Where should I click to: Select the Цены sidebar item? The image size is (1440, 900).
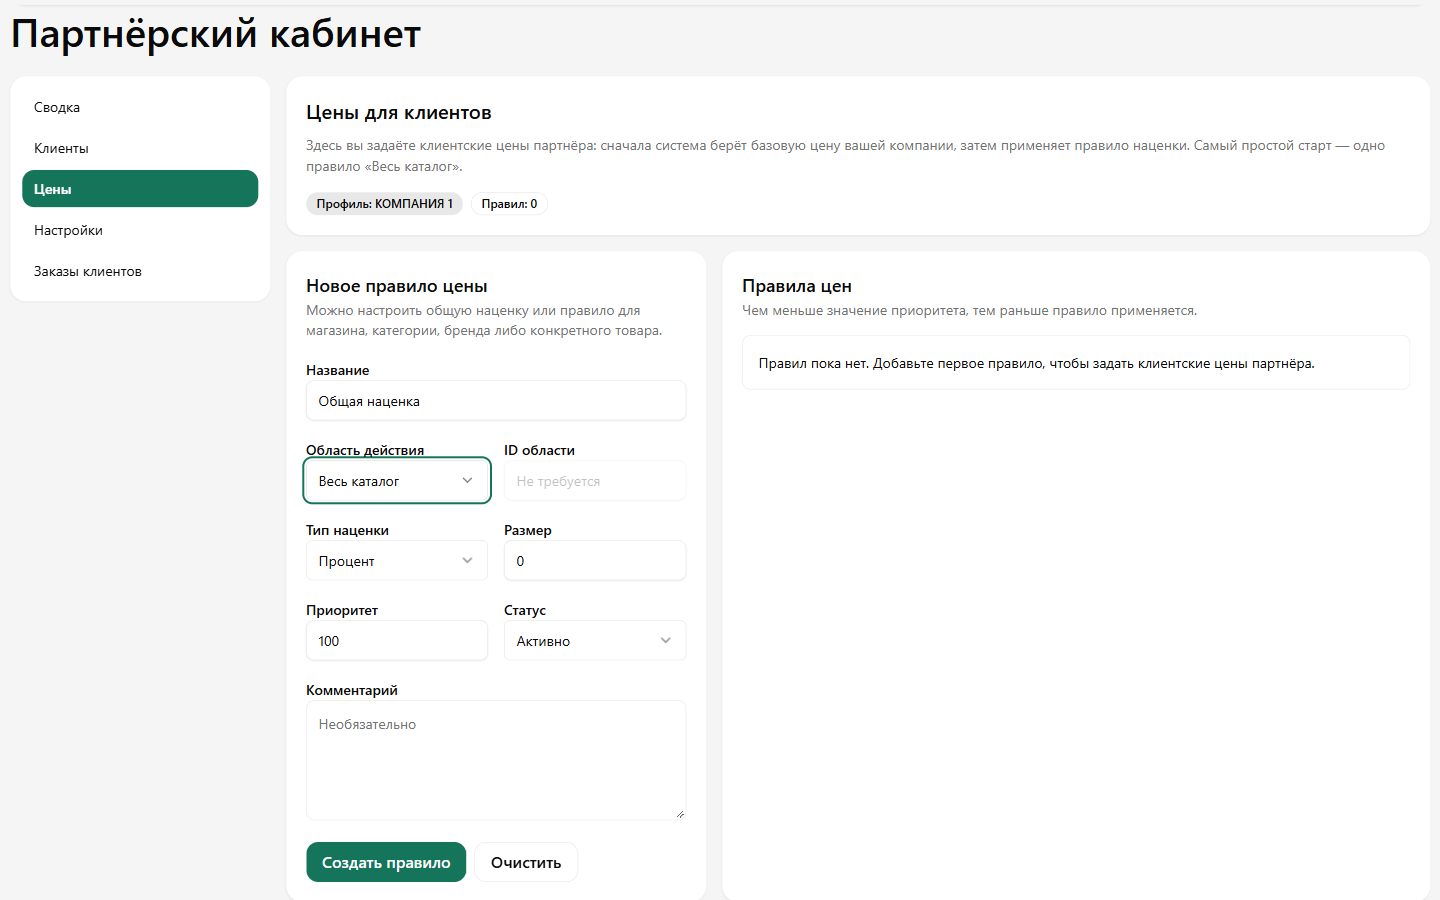pyautogui.click(x=140, y=189)
